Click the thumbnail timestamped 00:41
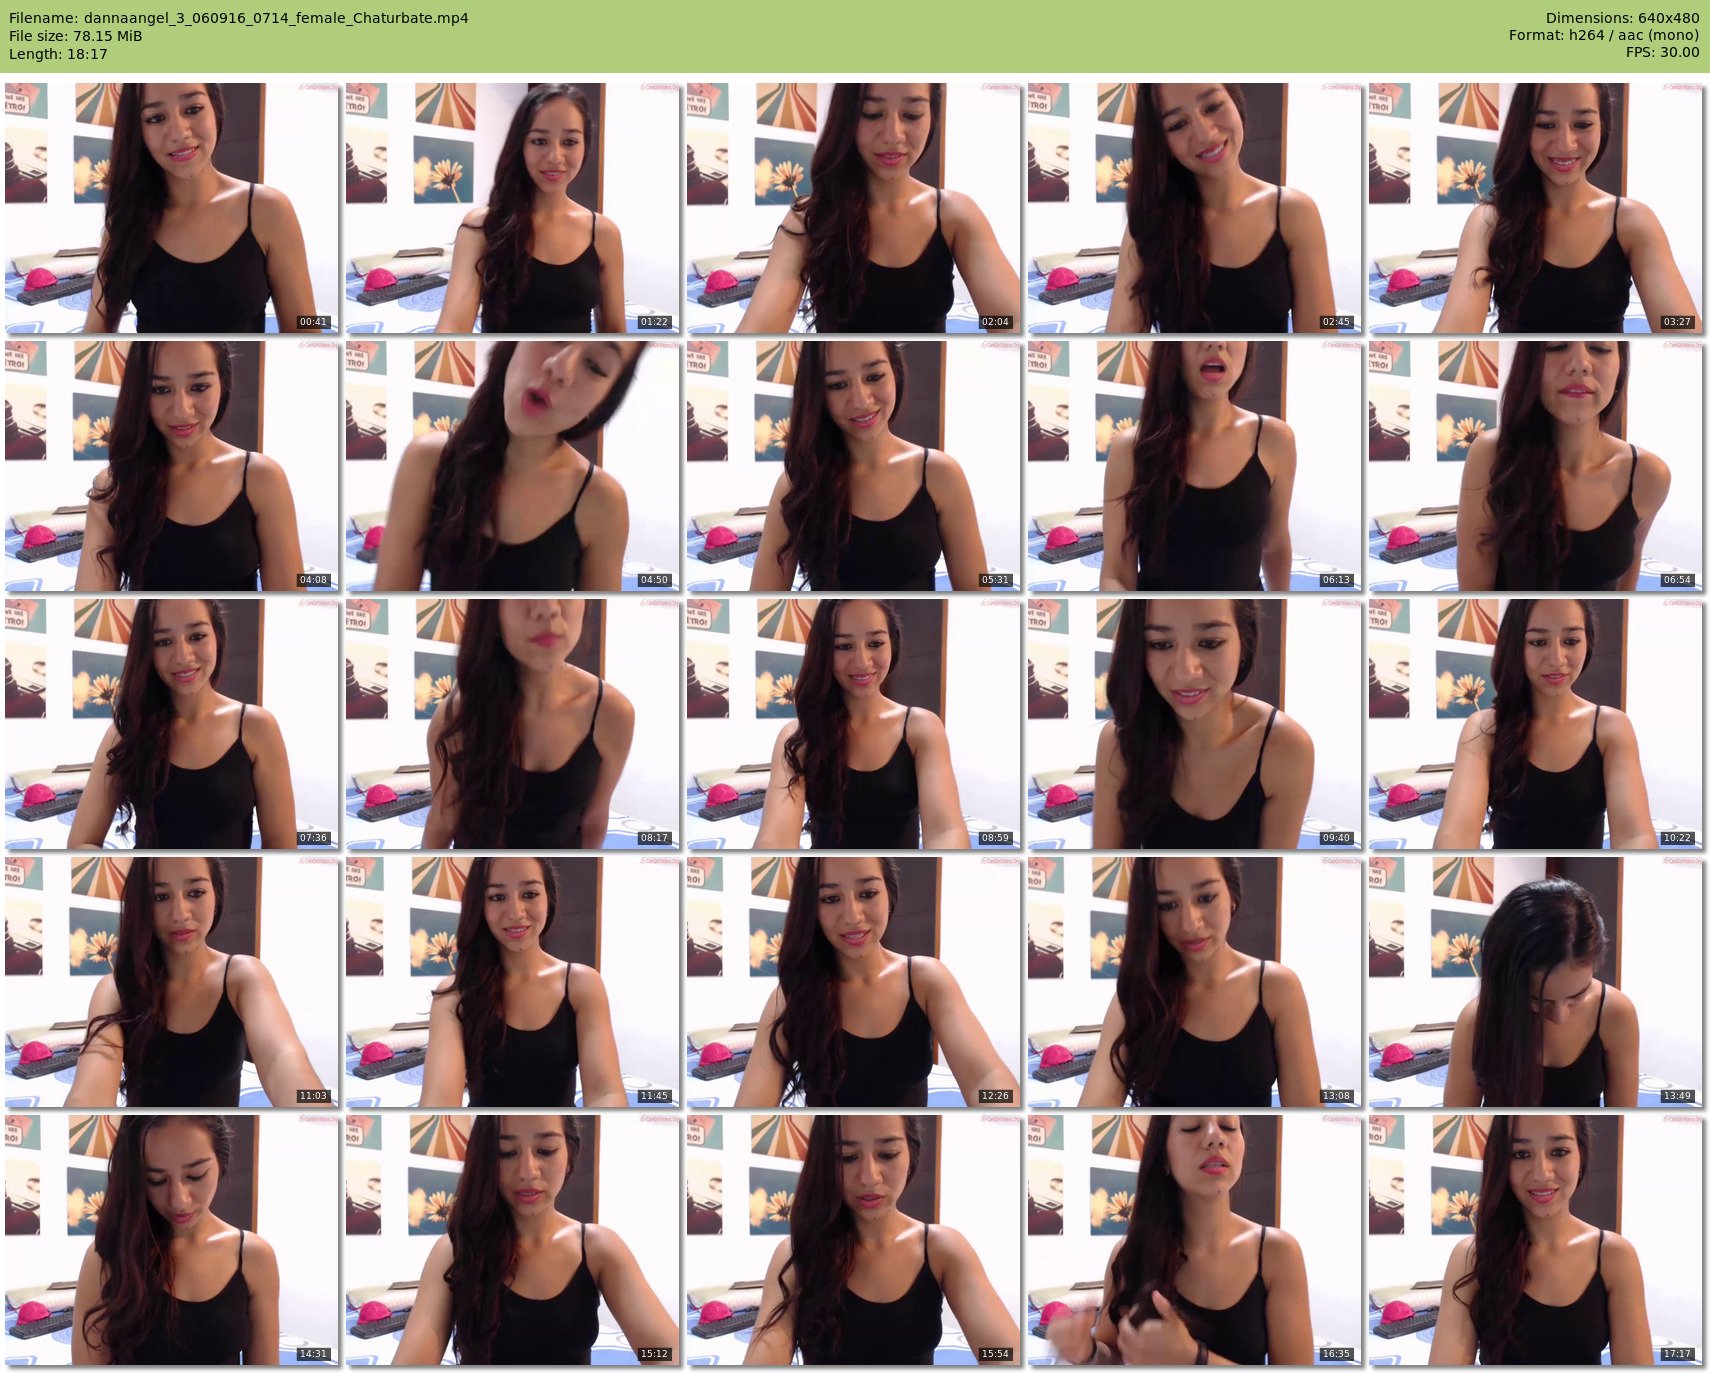The width and height of the screenshot is (1710, 1373). click(x=171, y=207)
